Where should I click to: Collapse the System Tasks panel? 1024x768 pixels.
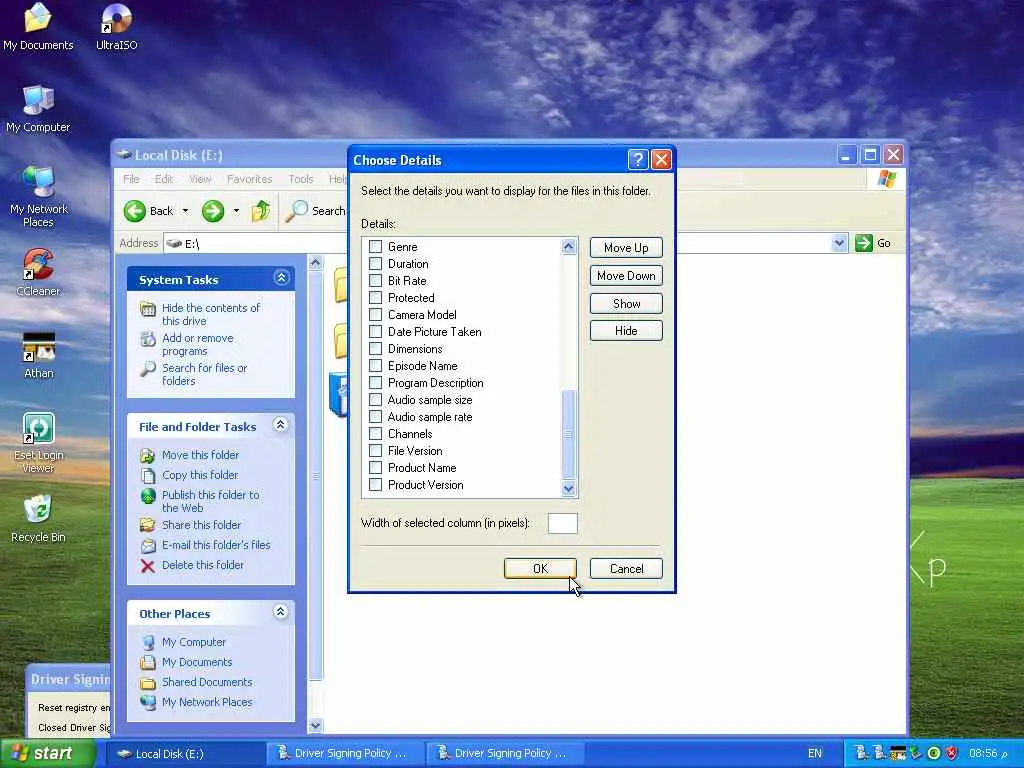(281, 278)
